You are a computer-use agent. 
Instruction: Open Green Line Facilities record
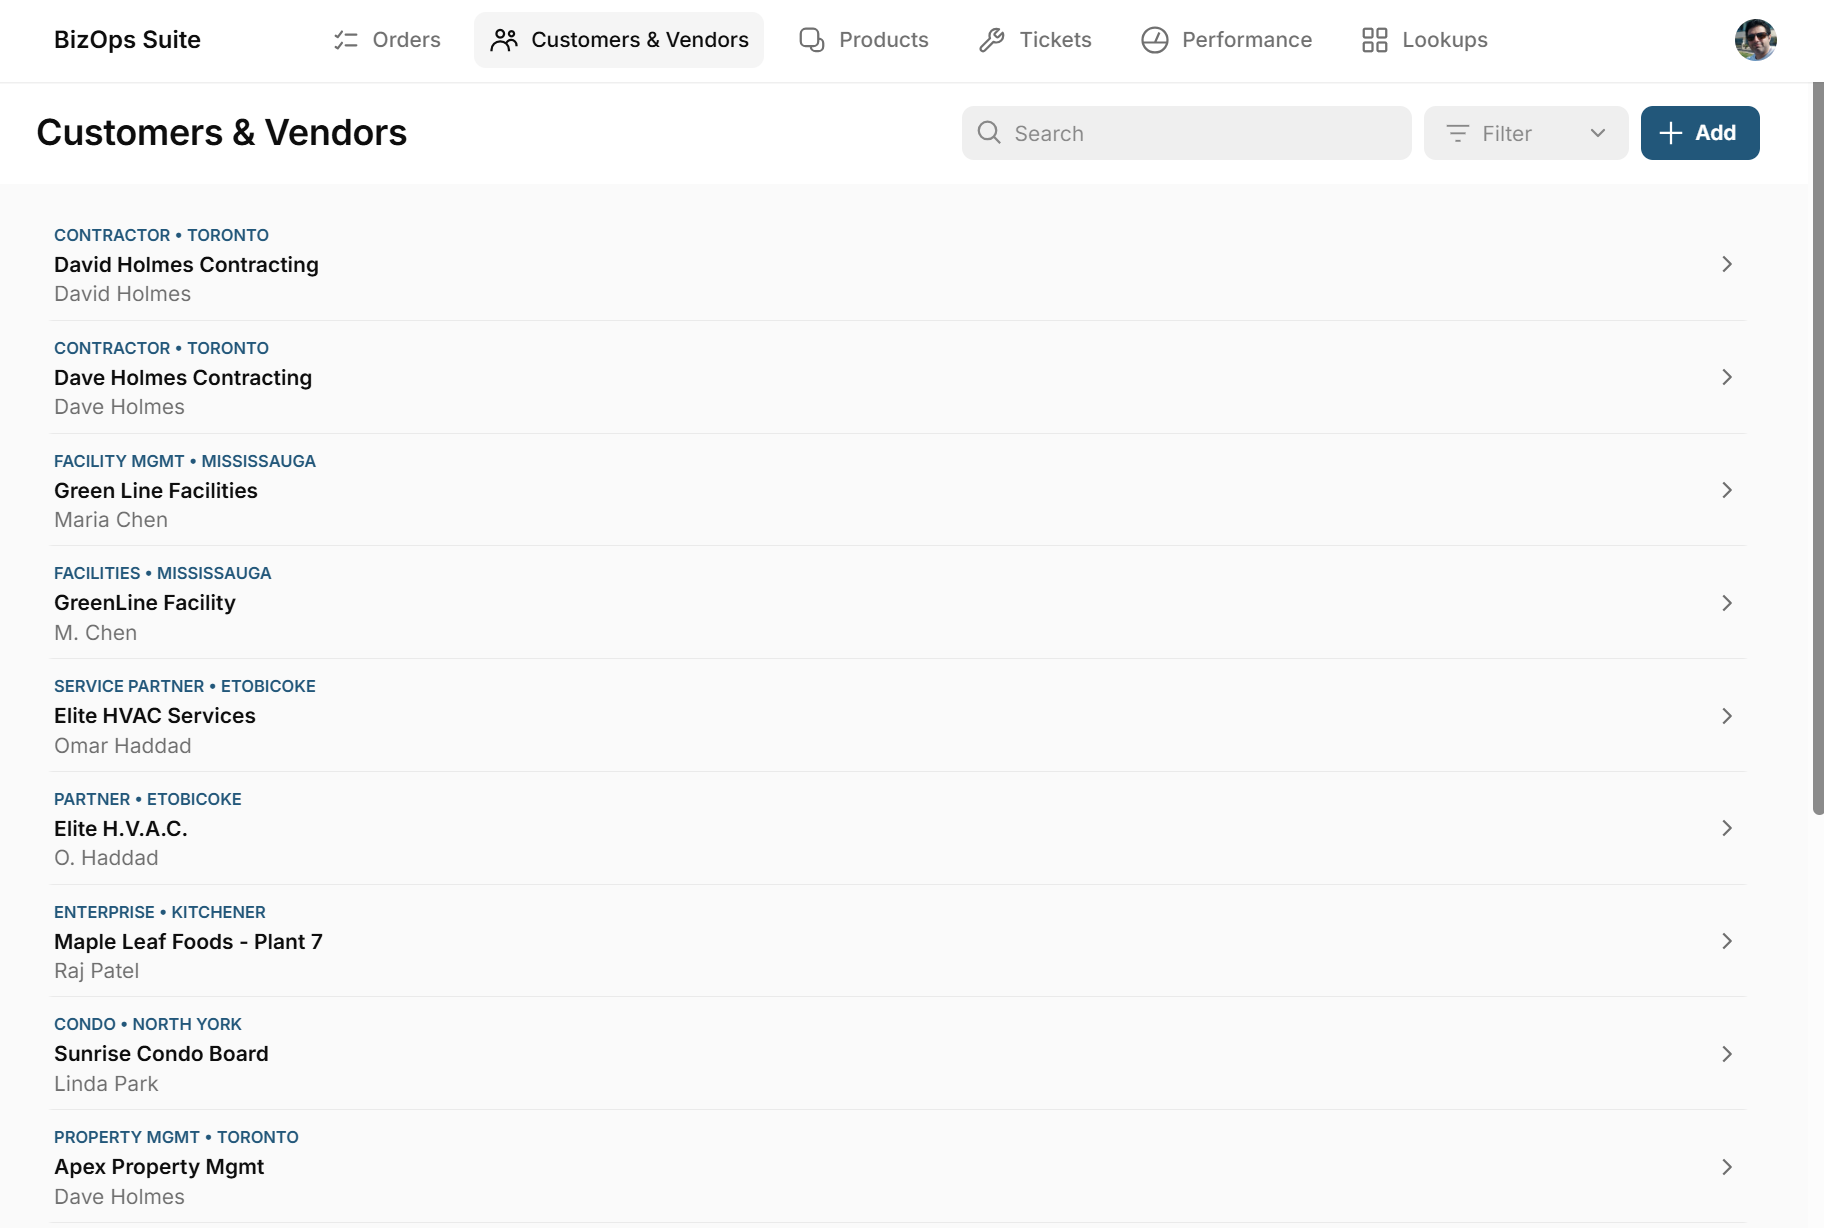(x=898, y=490)
